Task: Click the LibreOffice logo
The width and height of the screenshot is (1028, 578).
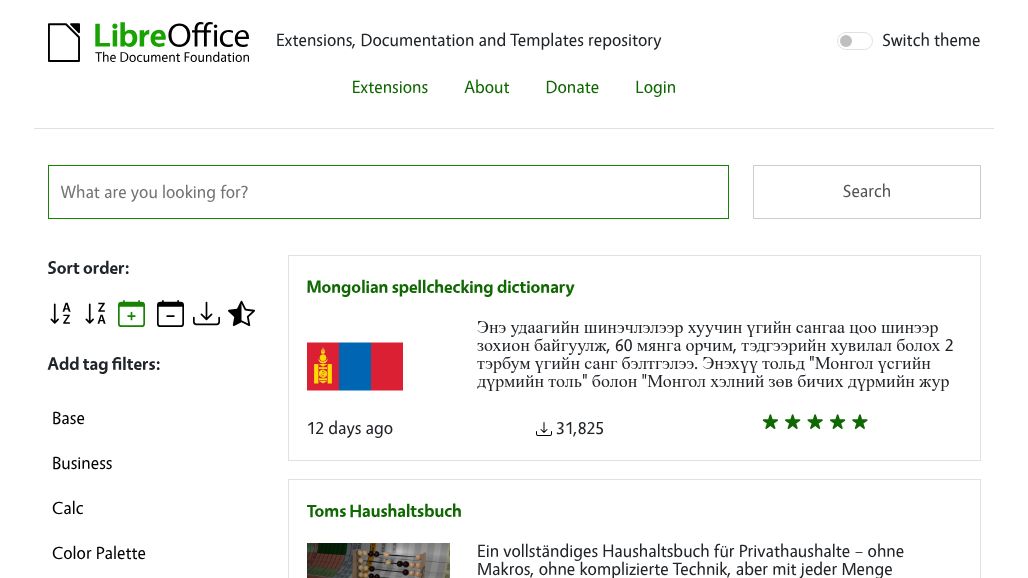Action: [x=149, y=43]
